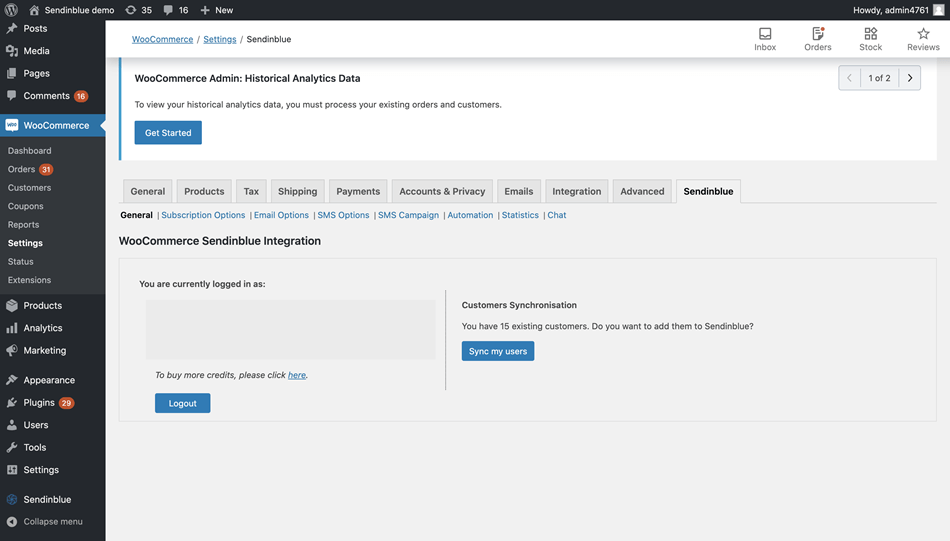Click the Media icon in sidebar
Image resolution: width=950 pixels, height=541 pixels.
click(x=12, y=51)
